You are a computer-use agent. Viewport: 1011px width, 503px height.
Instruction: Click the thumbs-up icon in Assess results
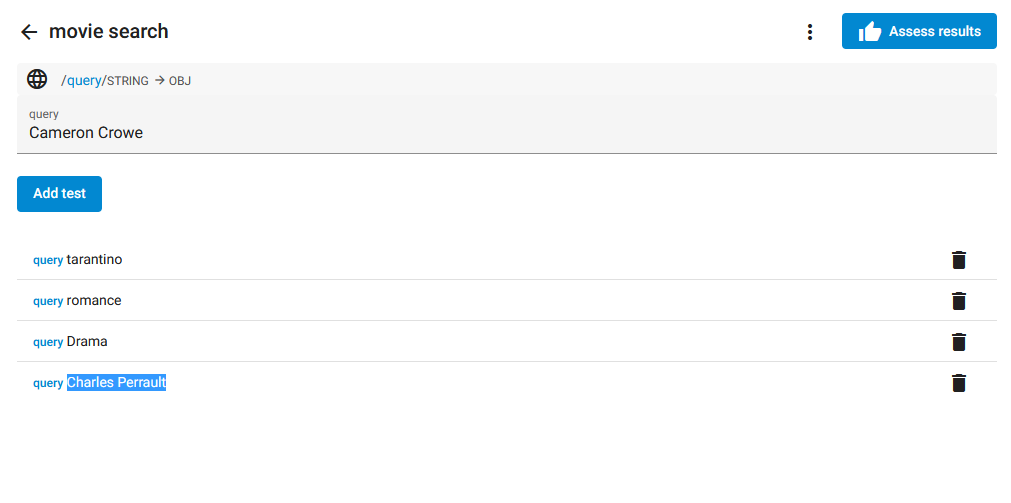(x=870, y=32)
